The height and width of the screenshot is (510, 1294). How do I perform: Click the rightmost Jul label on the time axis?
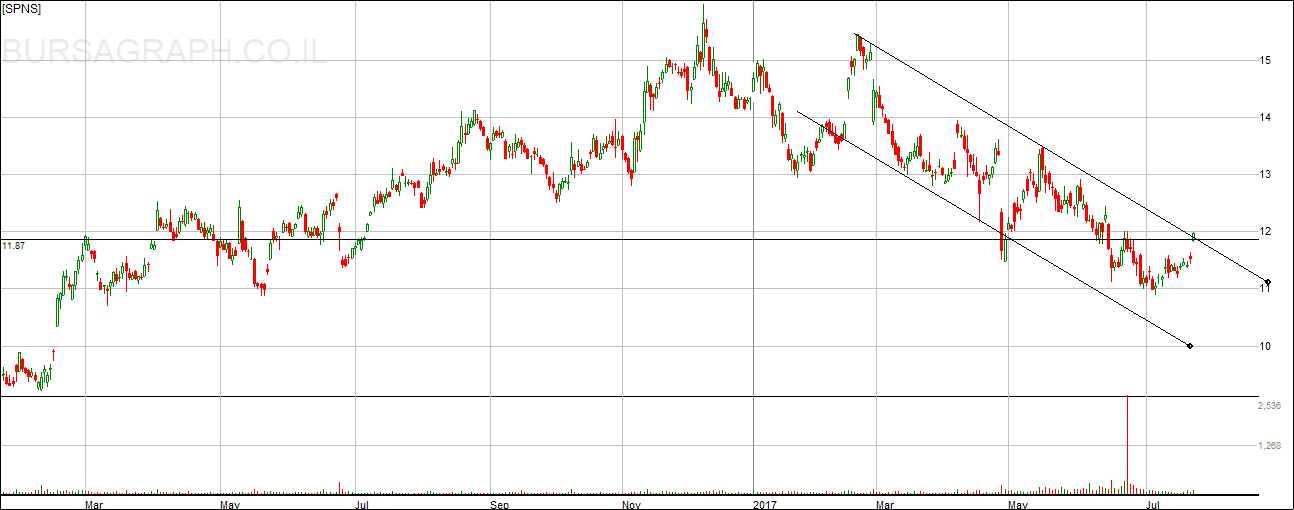point(1153,504)
